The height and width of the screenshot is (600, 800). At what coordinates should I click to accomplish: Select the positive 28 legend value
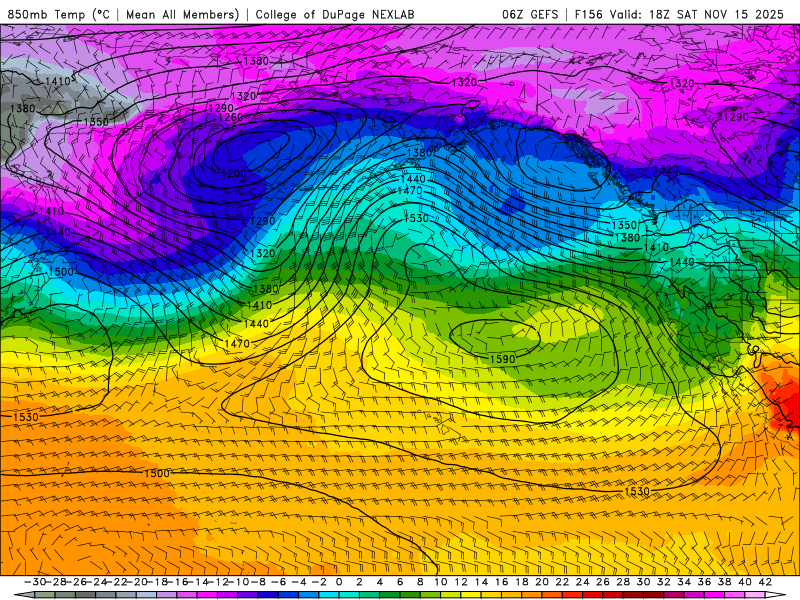point(623,582)
